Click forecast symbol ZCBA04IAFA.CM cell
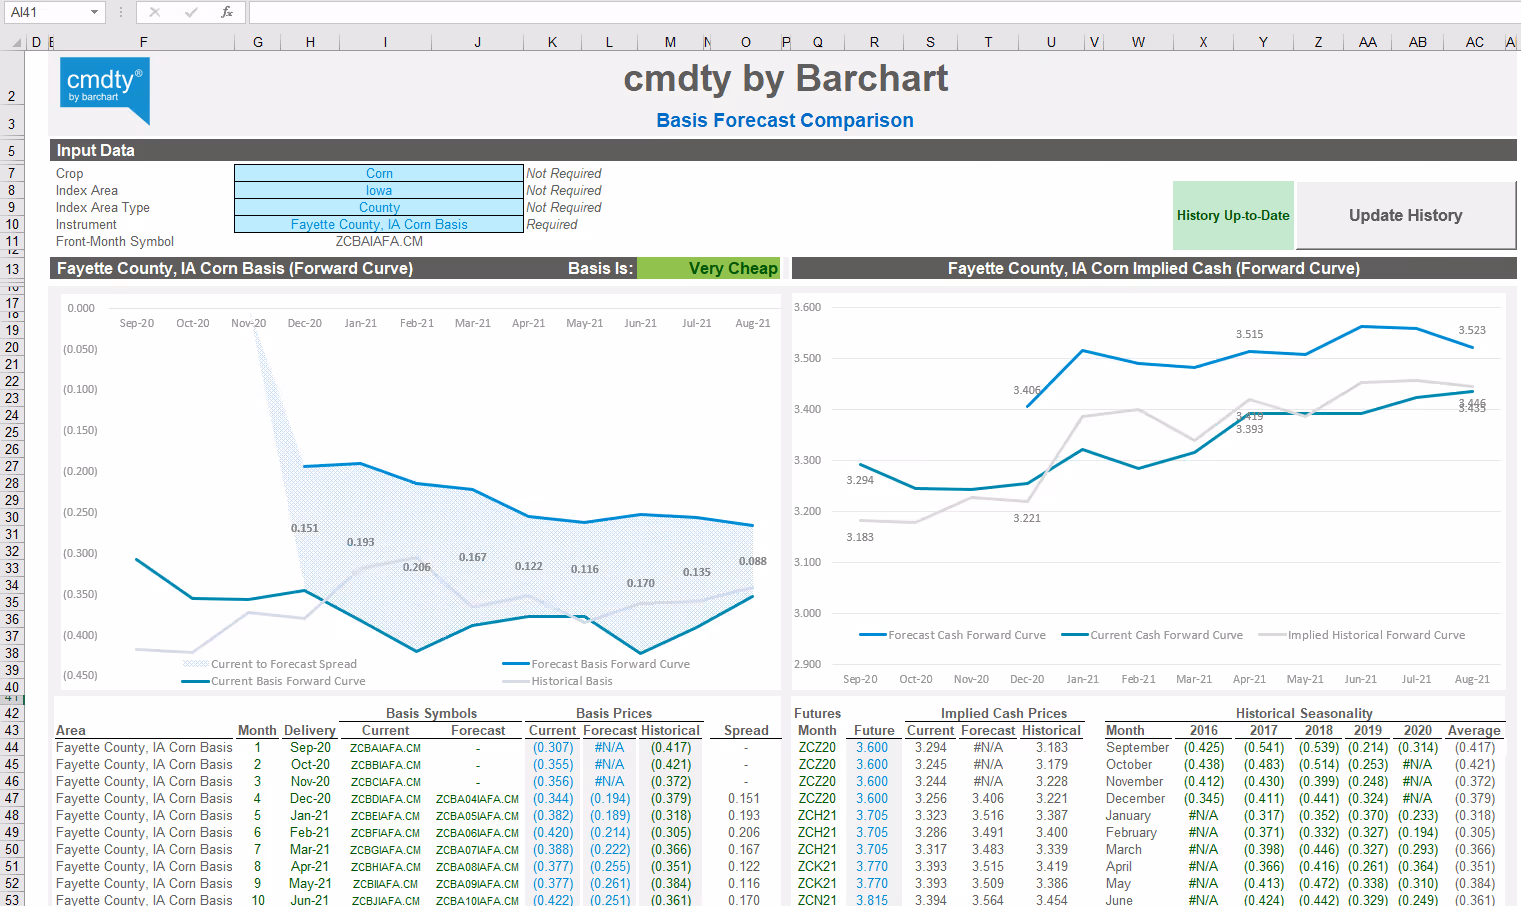 coord(477,799)
